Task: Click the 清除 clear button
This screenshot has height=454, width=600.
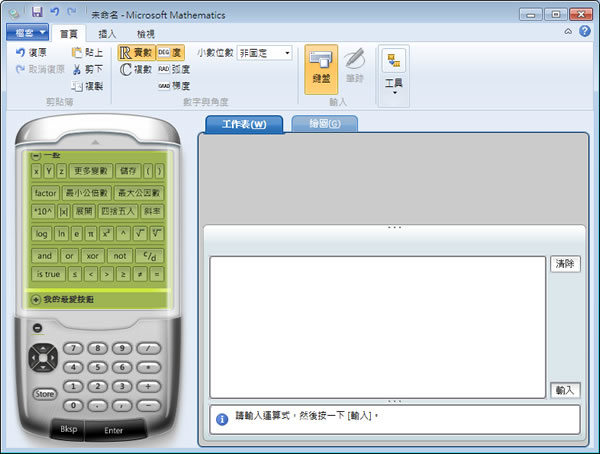Action: (565, 264)
